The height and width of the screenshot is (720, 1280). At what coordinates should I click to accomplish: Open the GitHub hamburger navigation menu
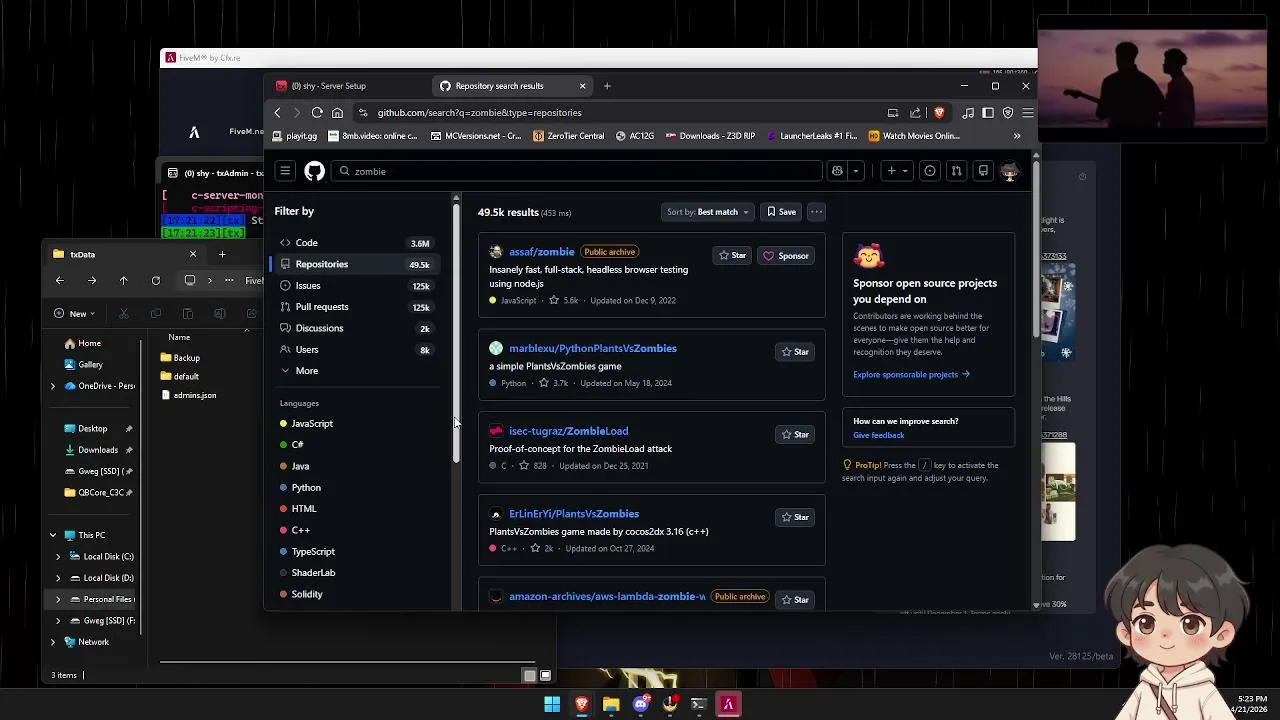coord(285,171)
